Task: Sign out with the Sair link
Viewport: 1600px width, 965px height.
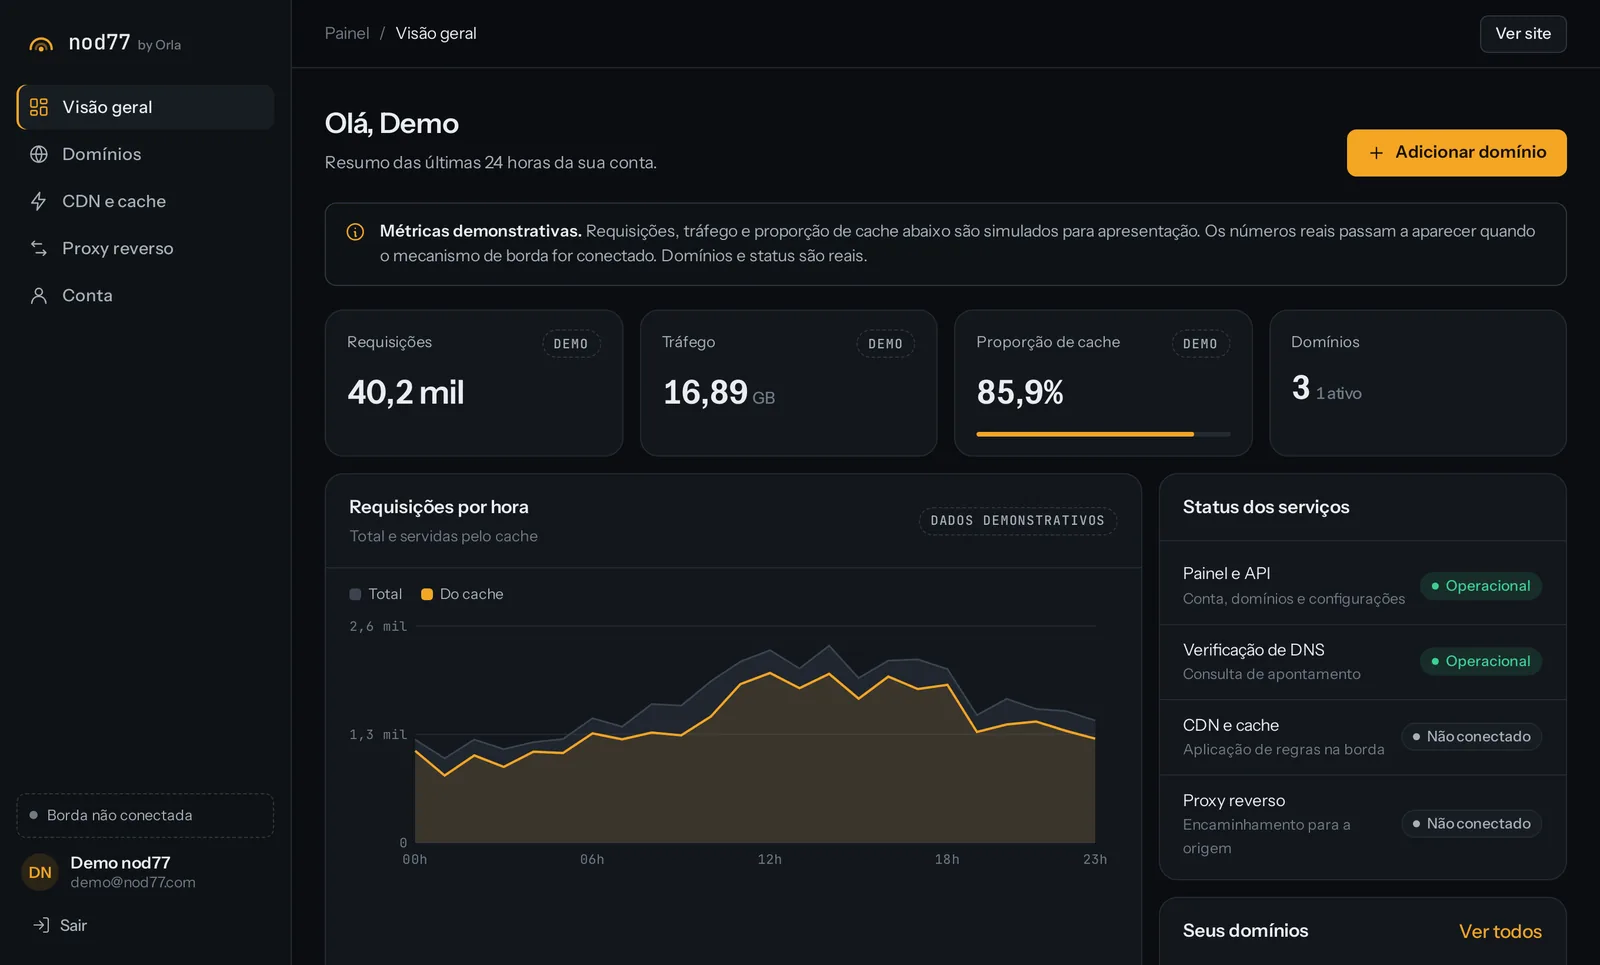Action: coord(60,925)
